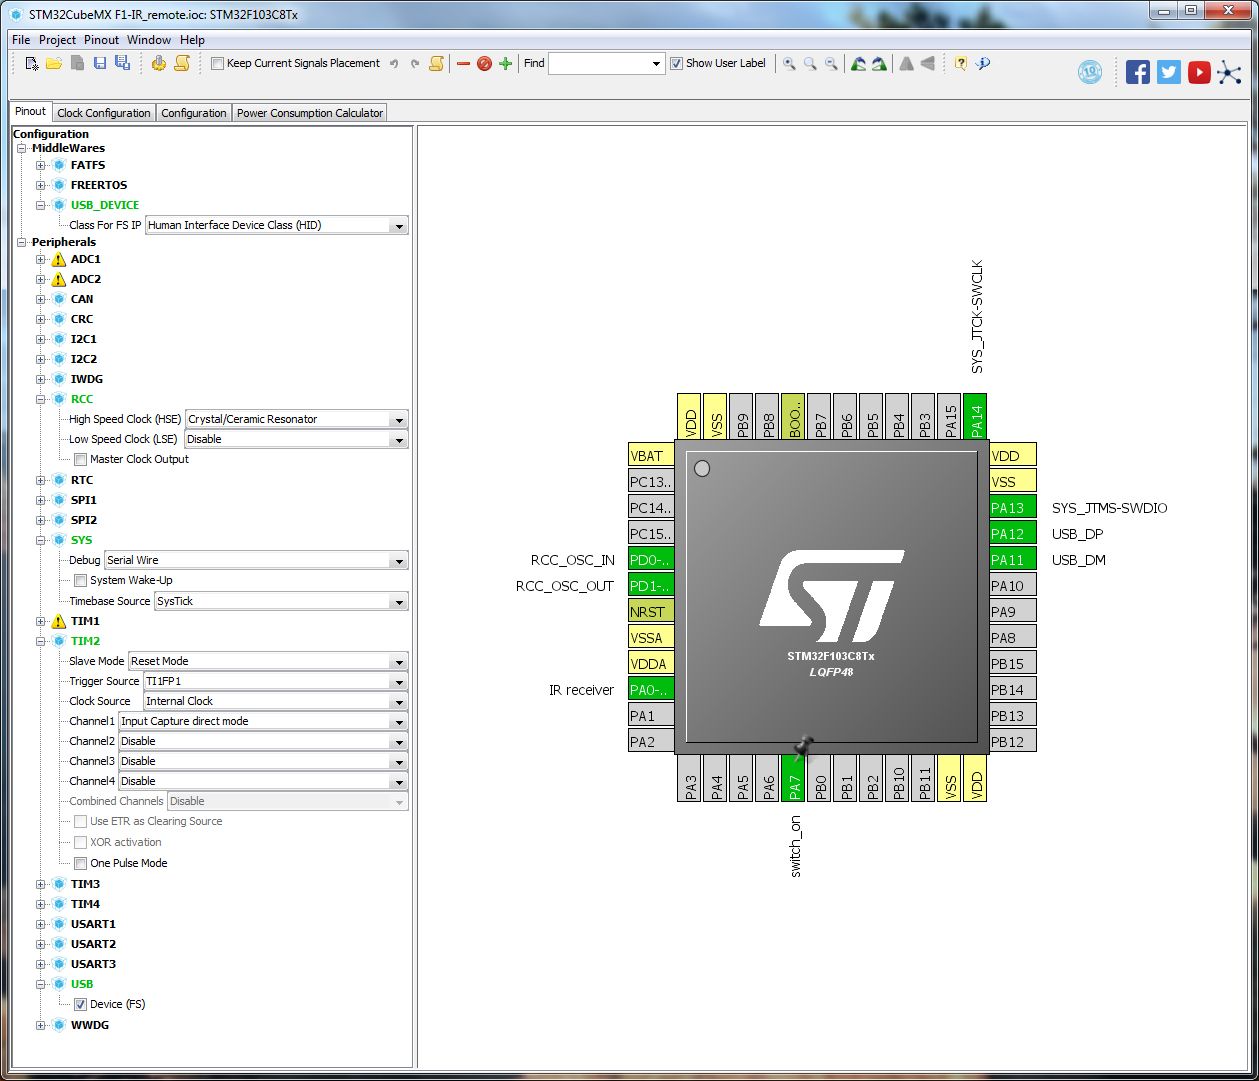This screenshot has height=1081, width=1259.
Task: Click the Twitter icon in the toolbar
Action: 1168,71
